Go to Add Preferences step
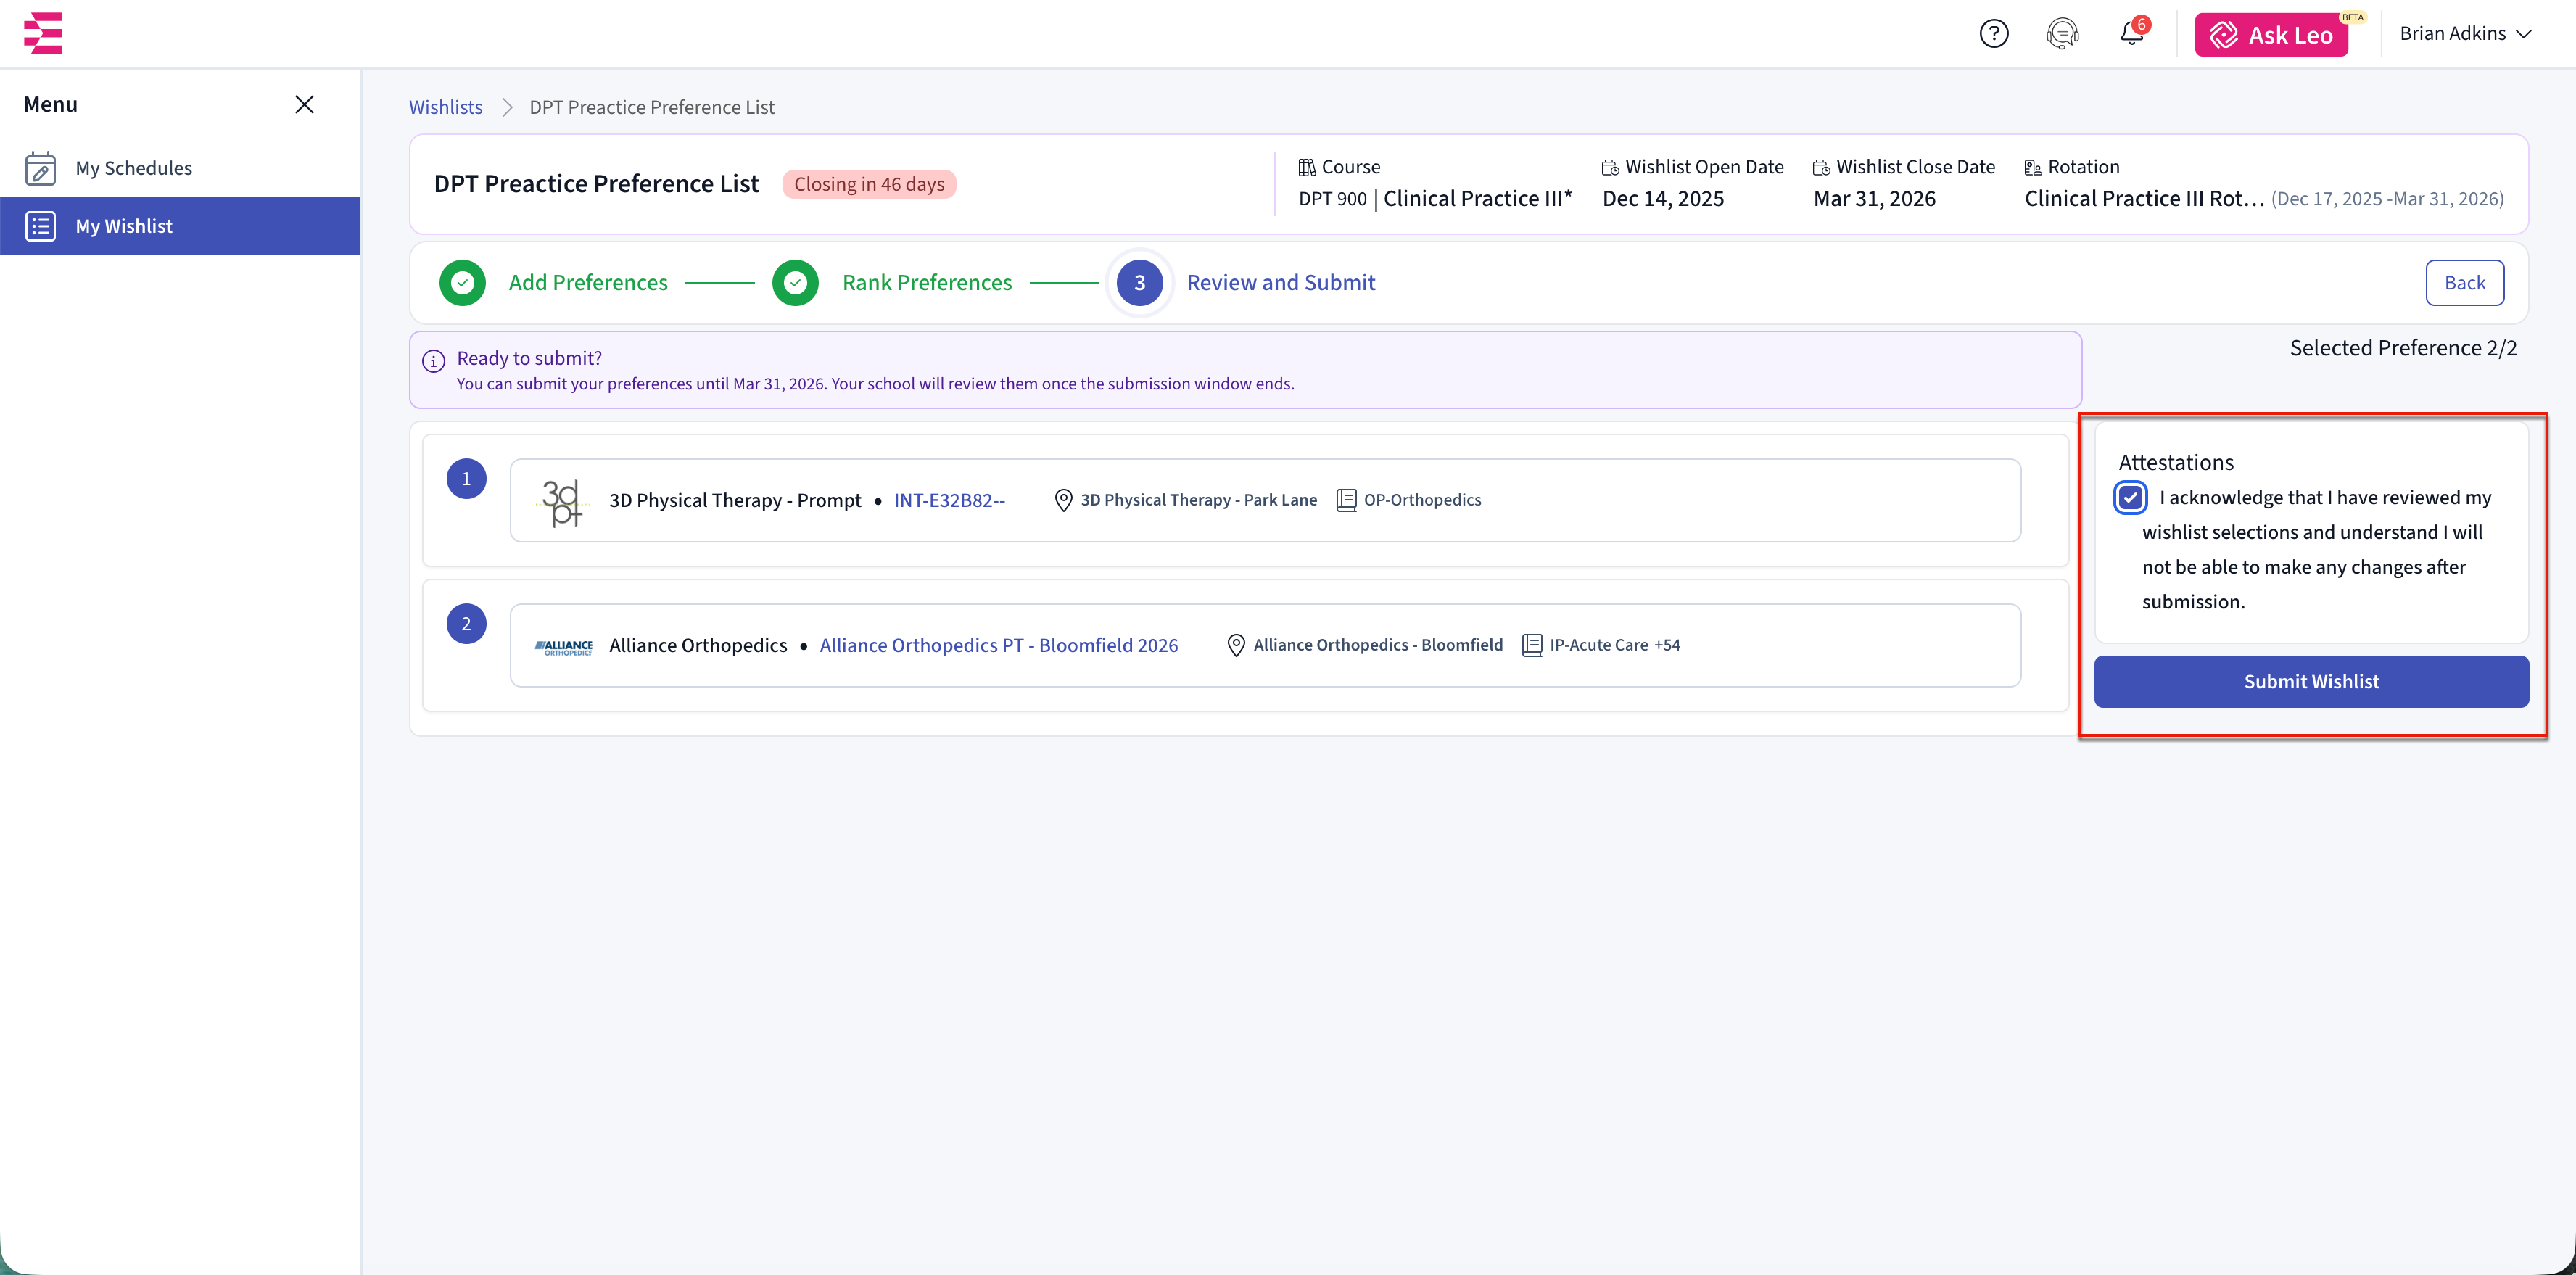Viewport: 2576px width, 1275px height. pyautogui.click(x=587, y=283)
